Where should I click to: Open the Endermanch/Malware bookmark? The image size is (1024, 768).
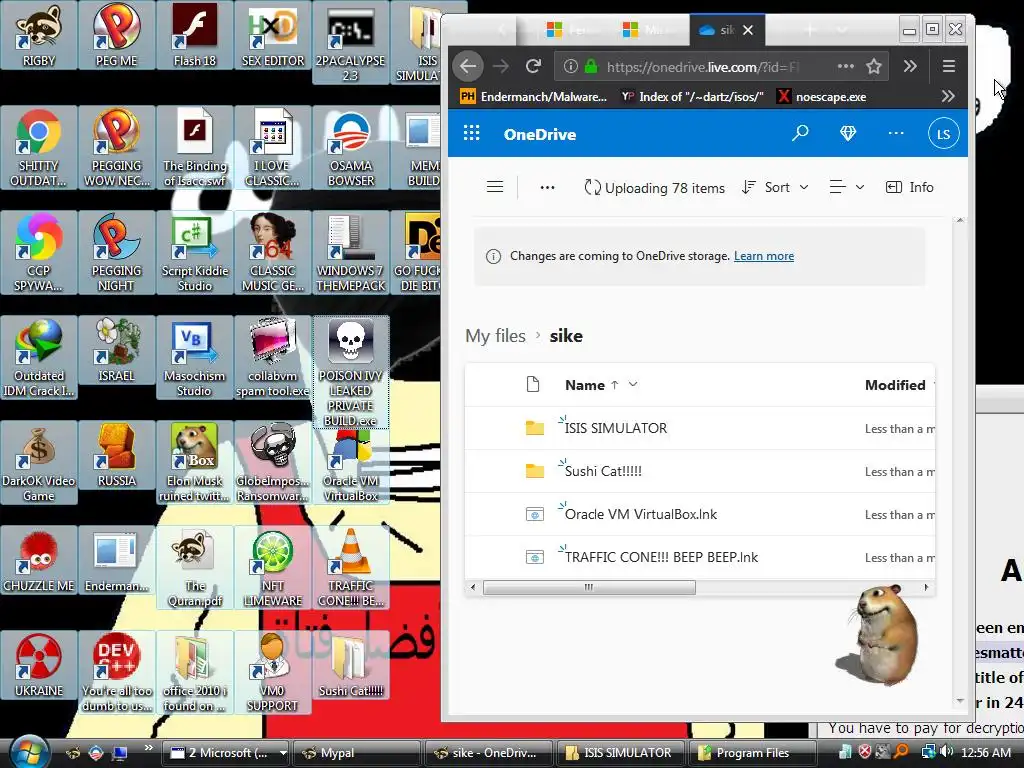click(534, 97)
